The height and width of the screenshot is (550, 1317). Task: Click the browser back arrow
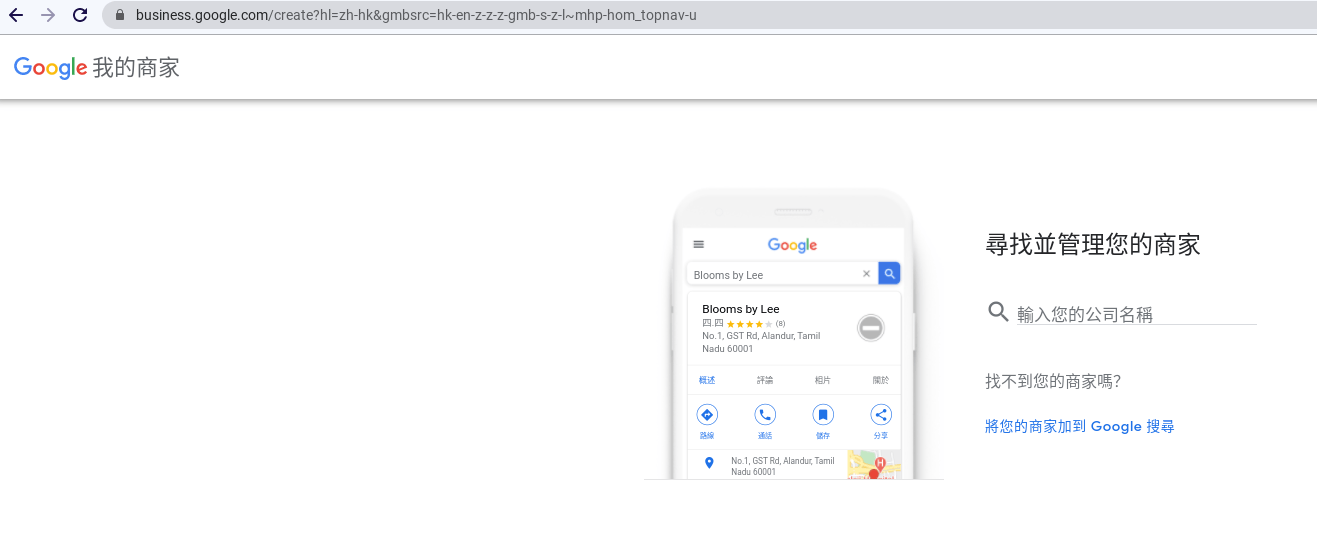pos(16,15)
